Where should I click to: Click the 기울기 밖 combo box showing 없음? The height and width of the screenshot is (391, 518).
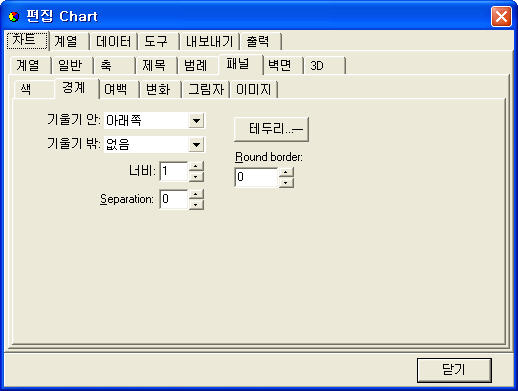[x=154, y=145]
